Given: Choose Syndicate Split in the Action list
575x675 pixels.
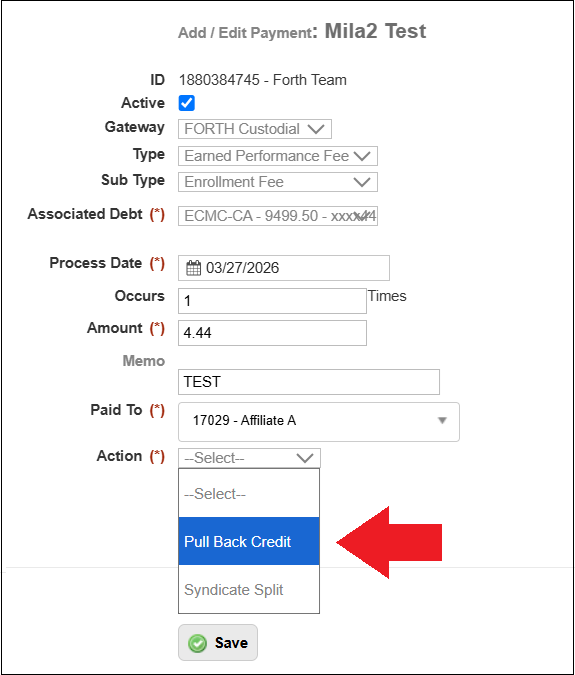Looking at the screenshot, I should click(x=249, y=589).
